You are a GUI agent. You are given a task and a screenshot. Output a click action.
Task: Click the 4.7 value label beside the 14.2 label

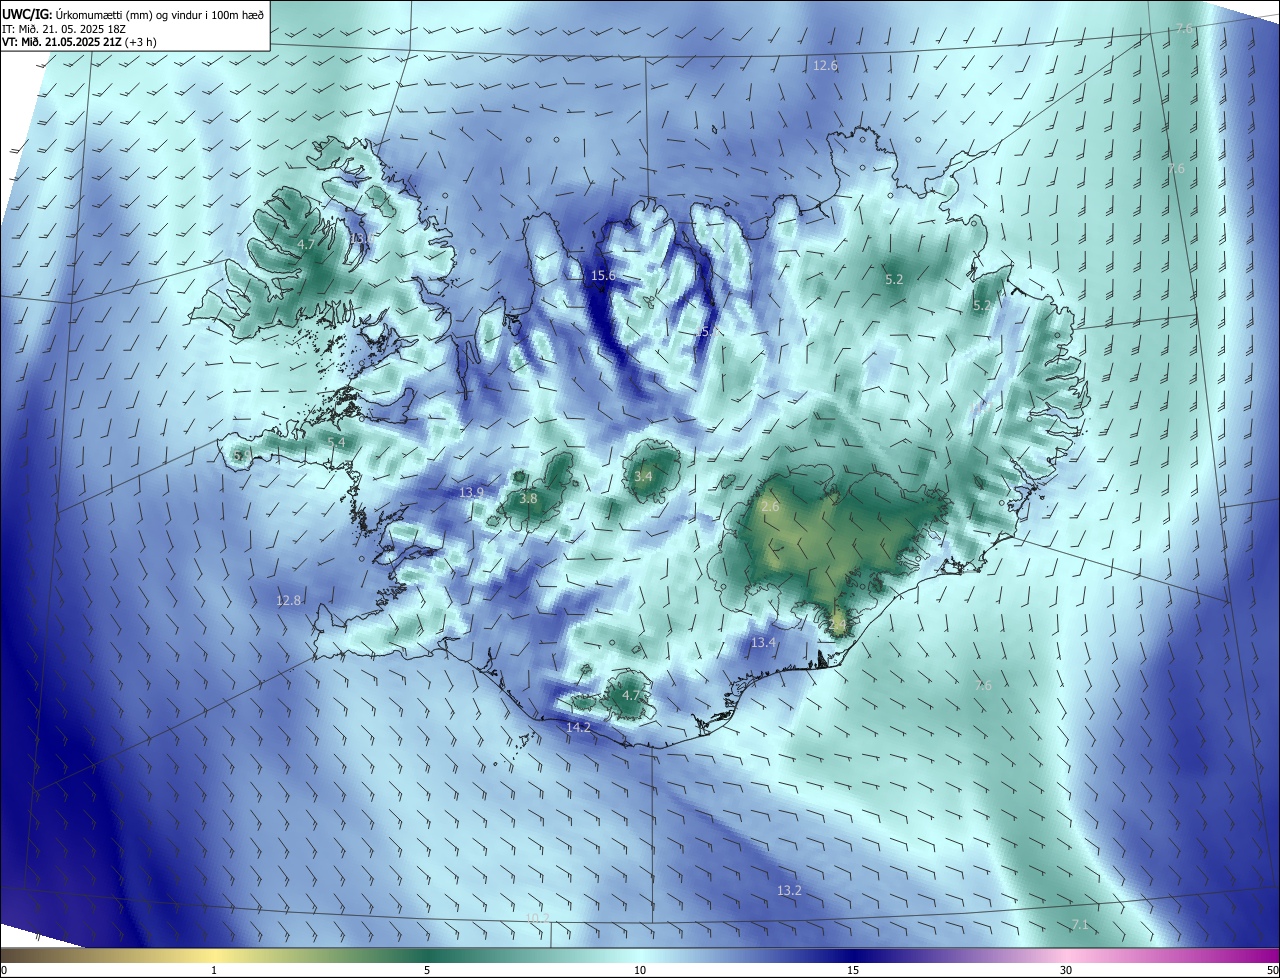coord(631,695)
